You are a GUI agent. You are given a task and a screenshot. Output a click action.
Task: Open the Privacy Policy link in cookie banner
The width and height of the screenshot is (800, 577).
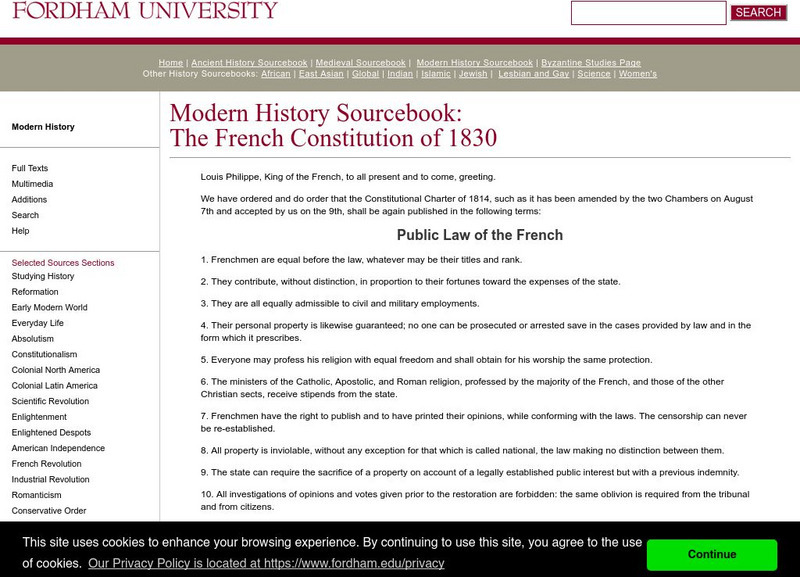tap(266, 563)
